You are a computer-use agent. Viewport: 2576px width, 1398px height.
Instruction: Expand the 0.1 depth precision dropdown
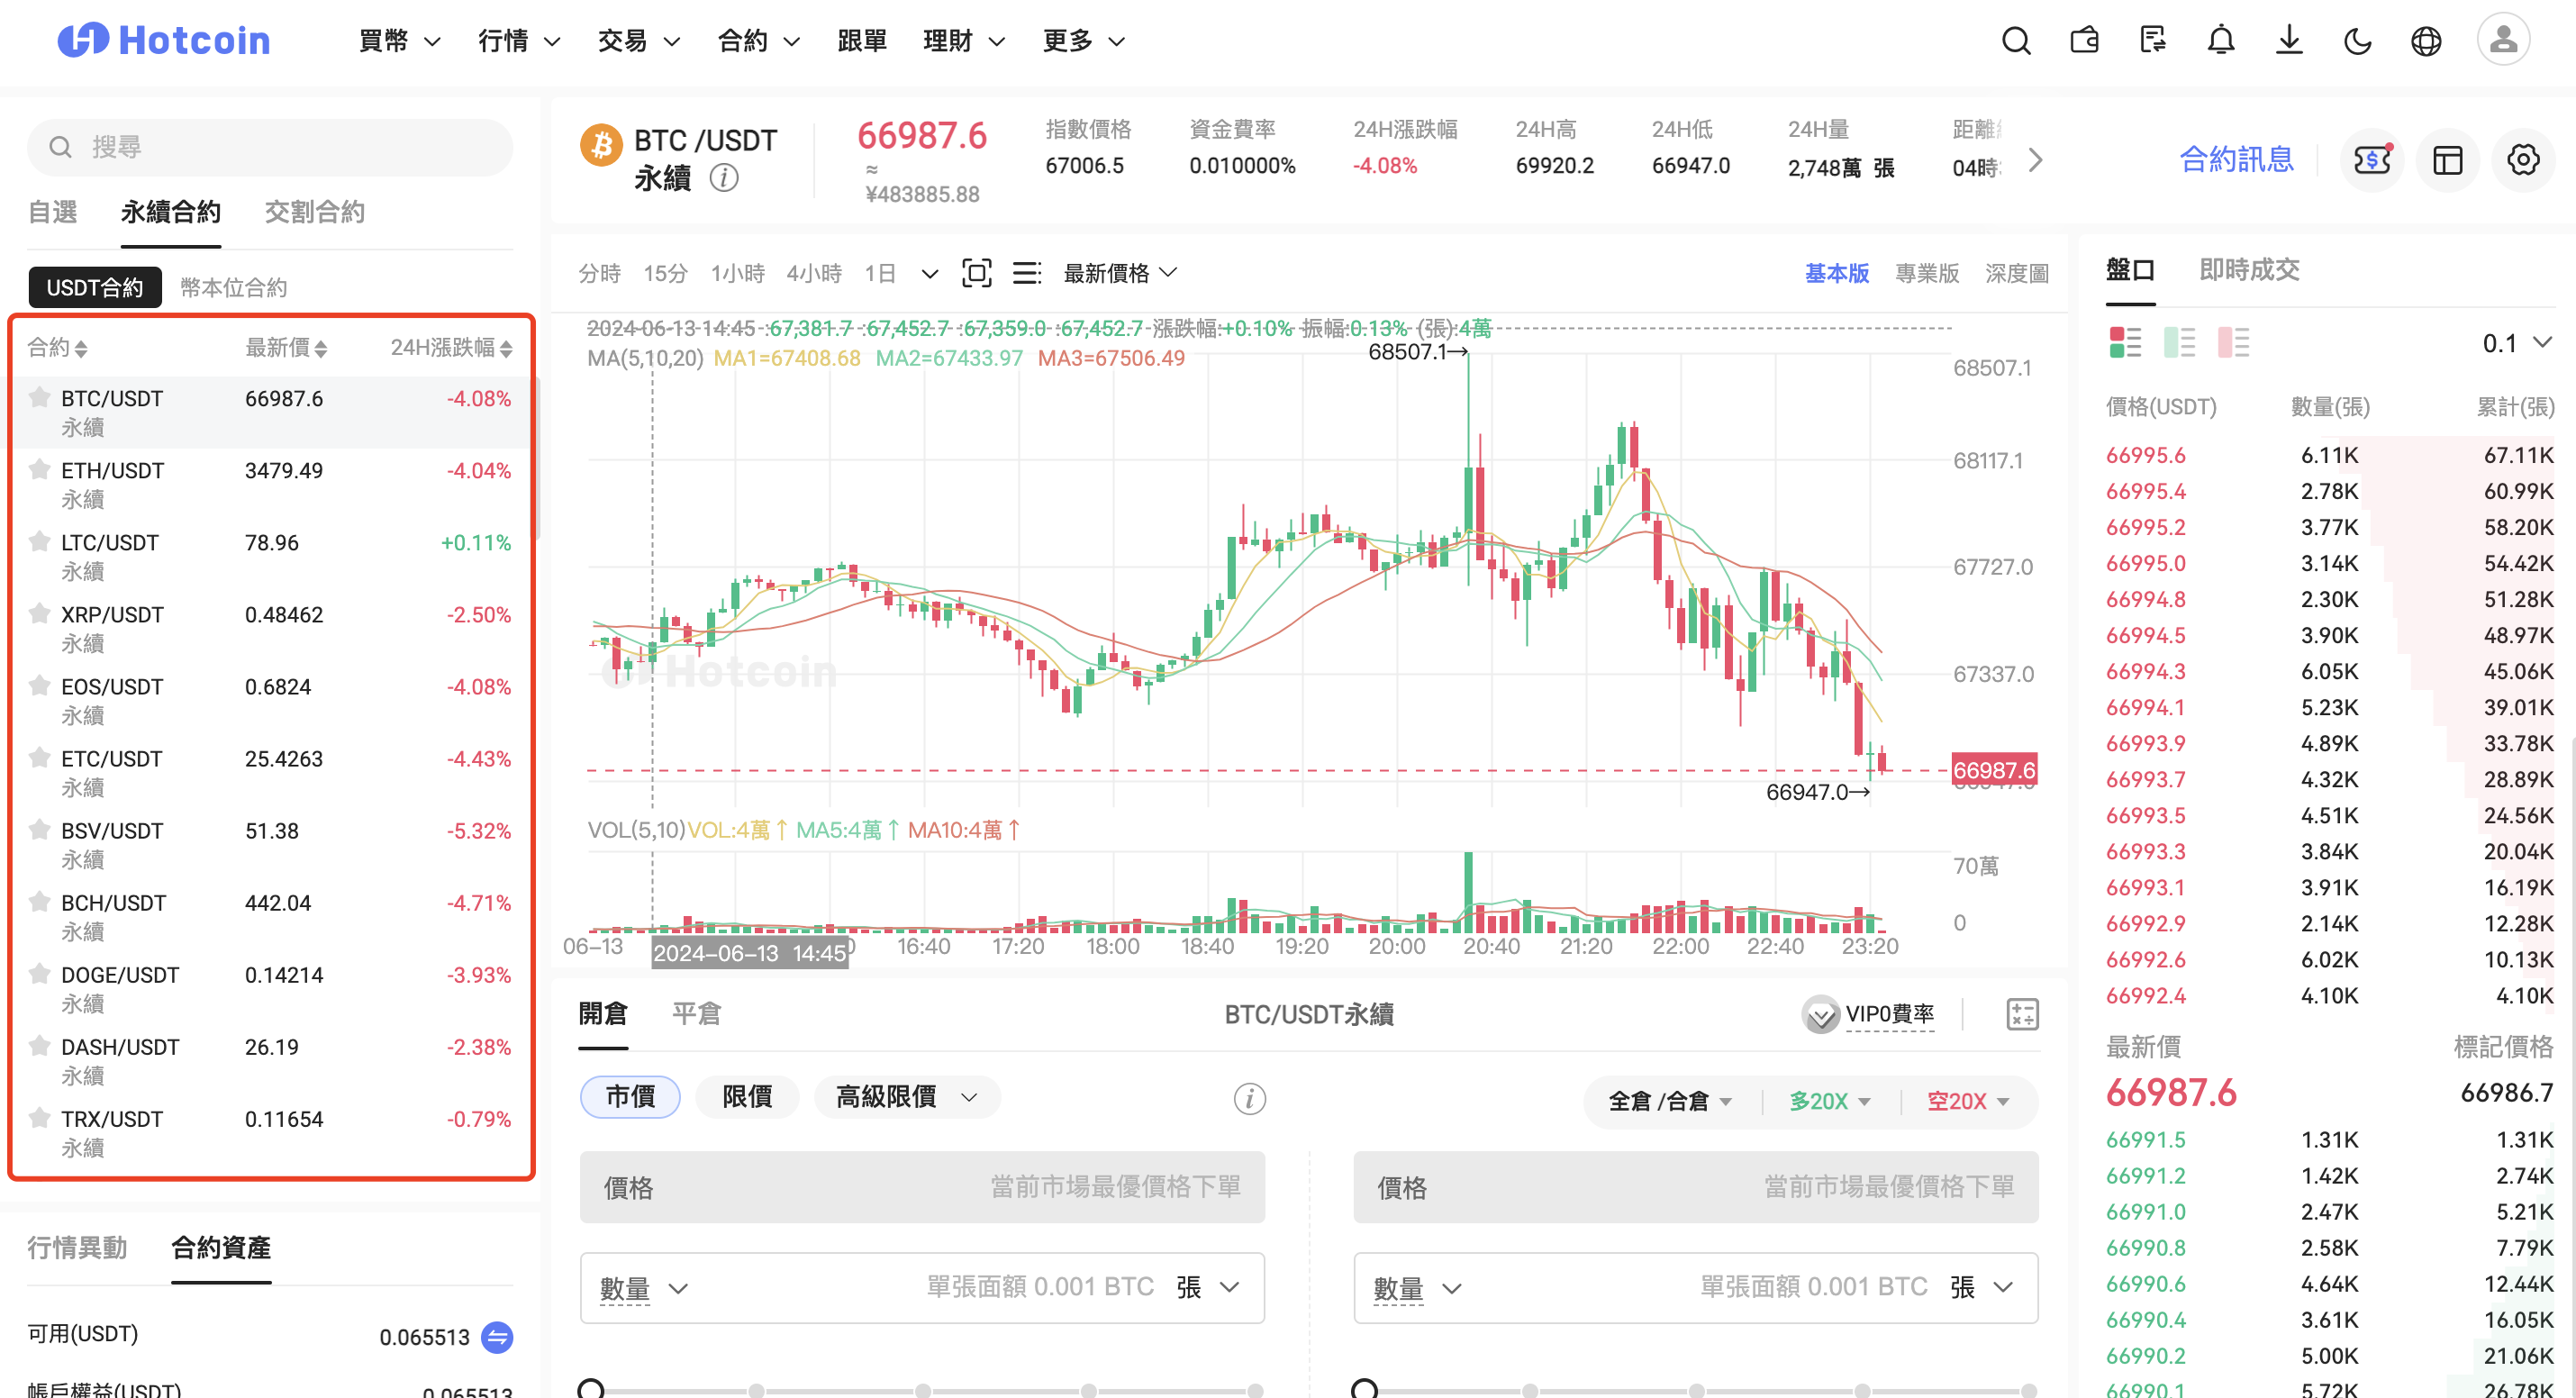point(2516,343)
